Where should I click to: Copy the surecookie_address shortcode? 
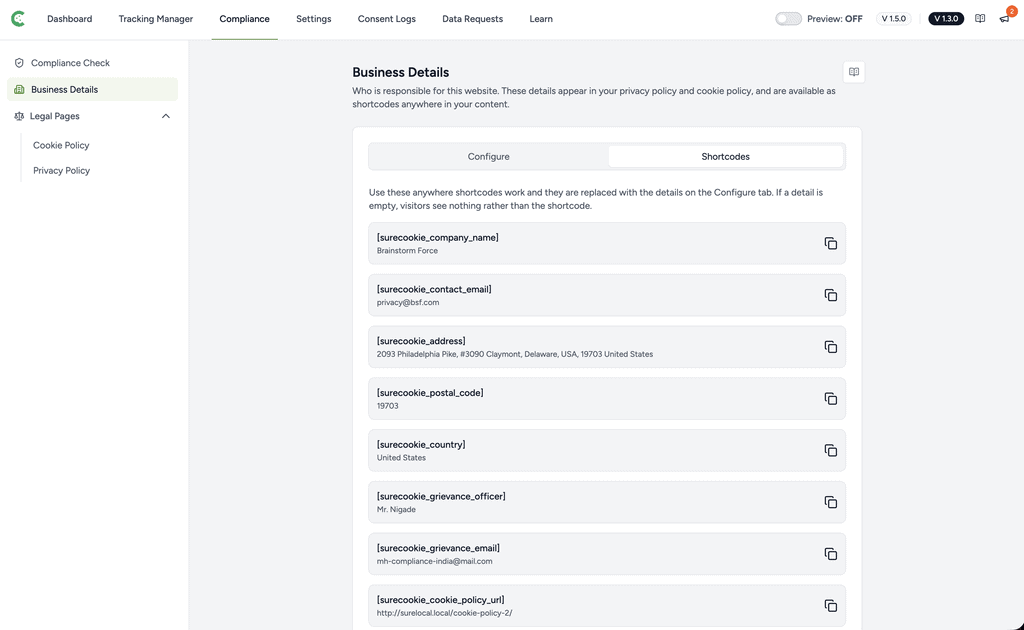pyautogui.click(x=830, y=347)
